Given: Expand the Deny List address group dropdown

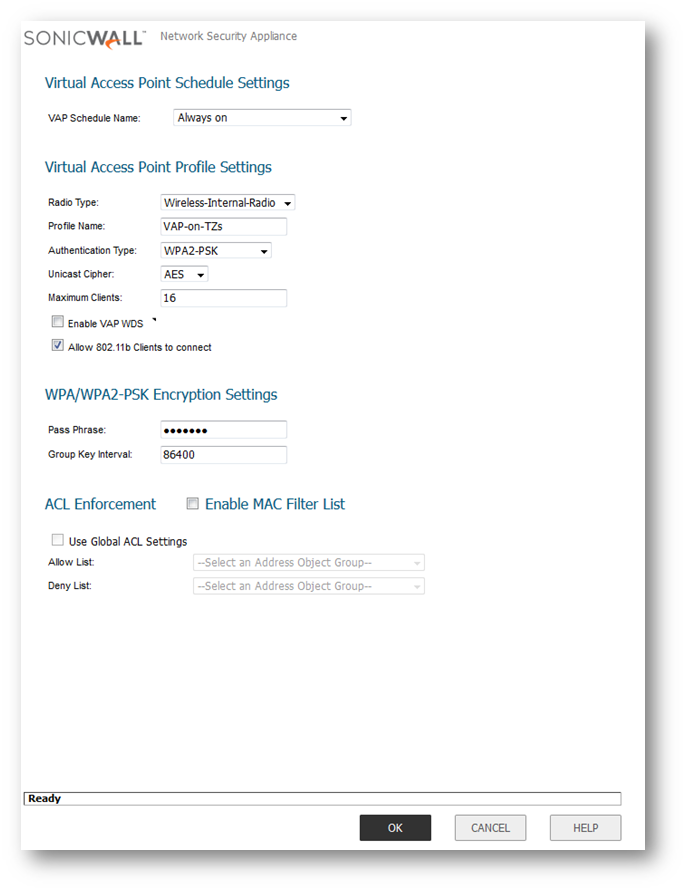Looking at the screenshot, I should (308, 586).
